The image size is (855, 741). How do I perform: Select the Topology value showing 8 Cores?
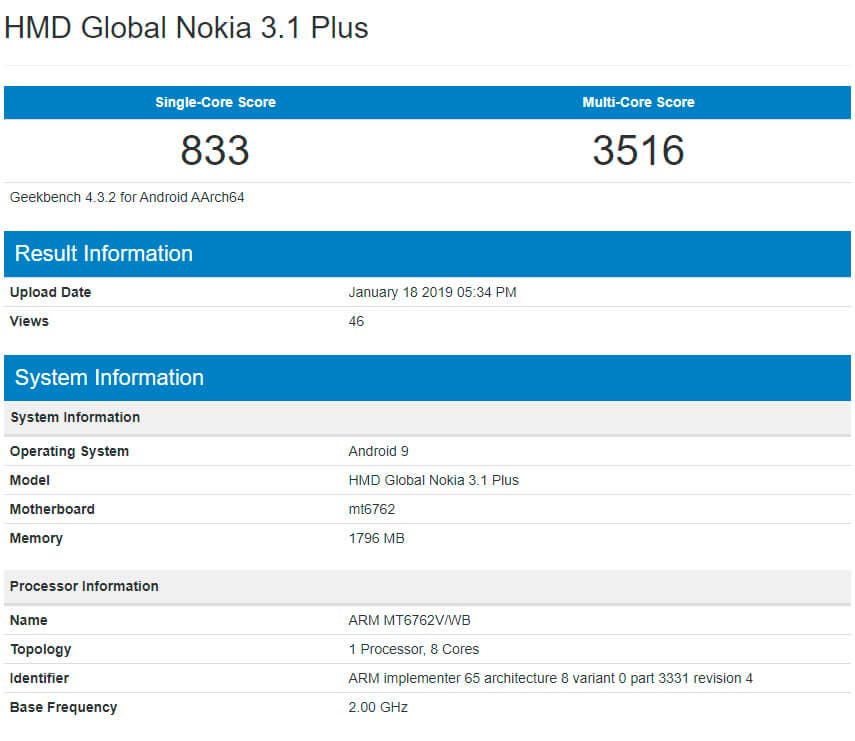point(414,649)
